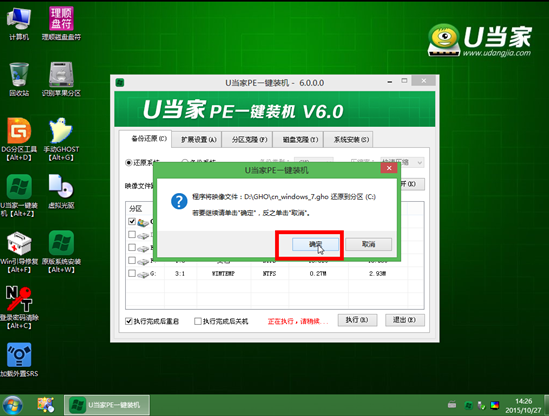Open the 加载外置SRS desktop icon

19,360
